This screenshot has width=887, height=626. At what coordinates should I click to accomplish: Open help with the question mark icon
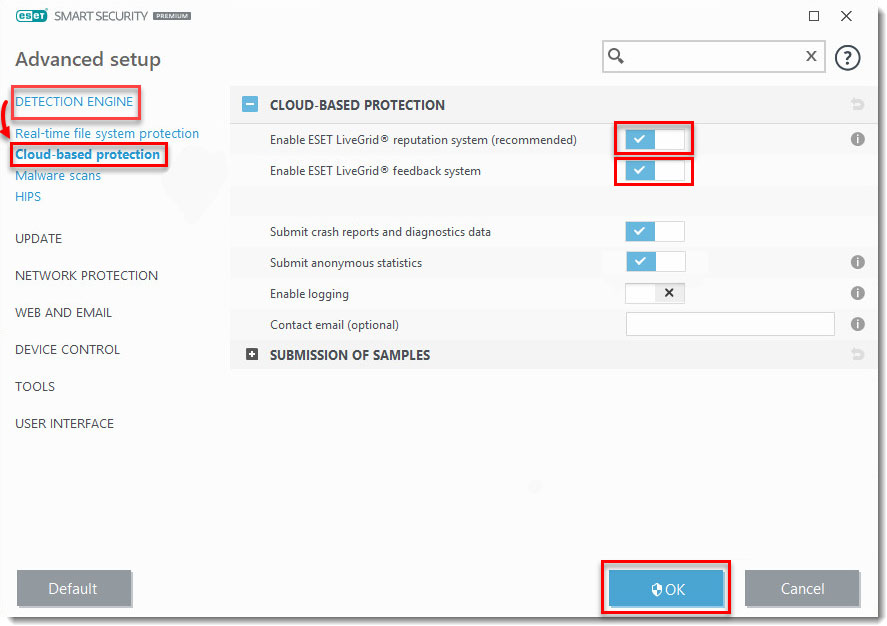click(x=847, y=58)
